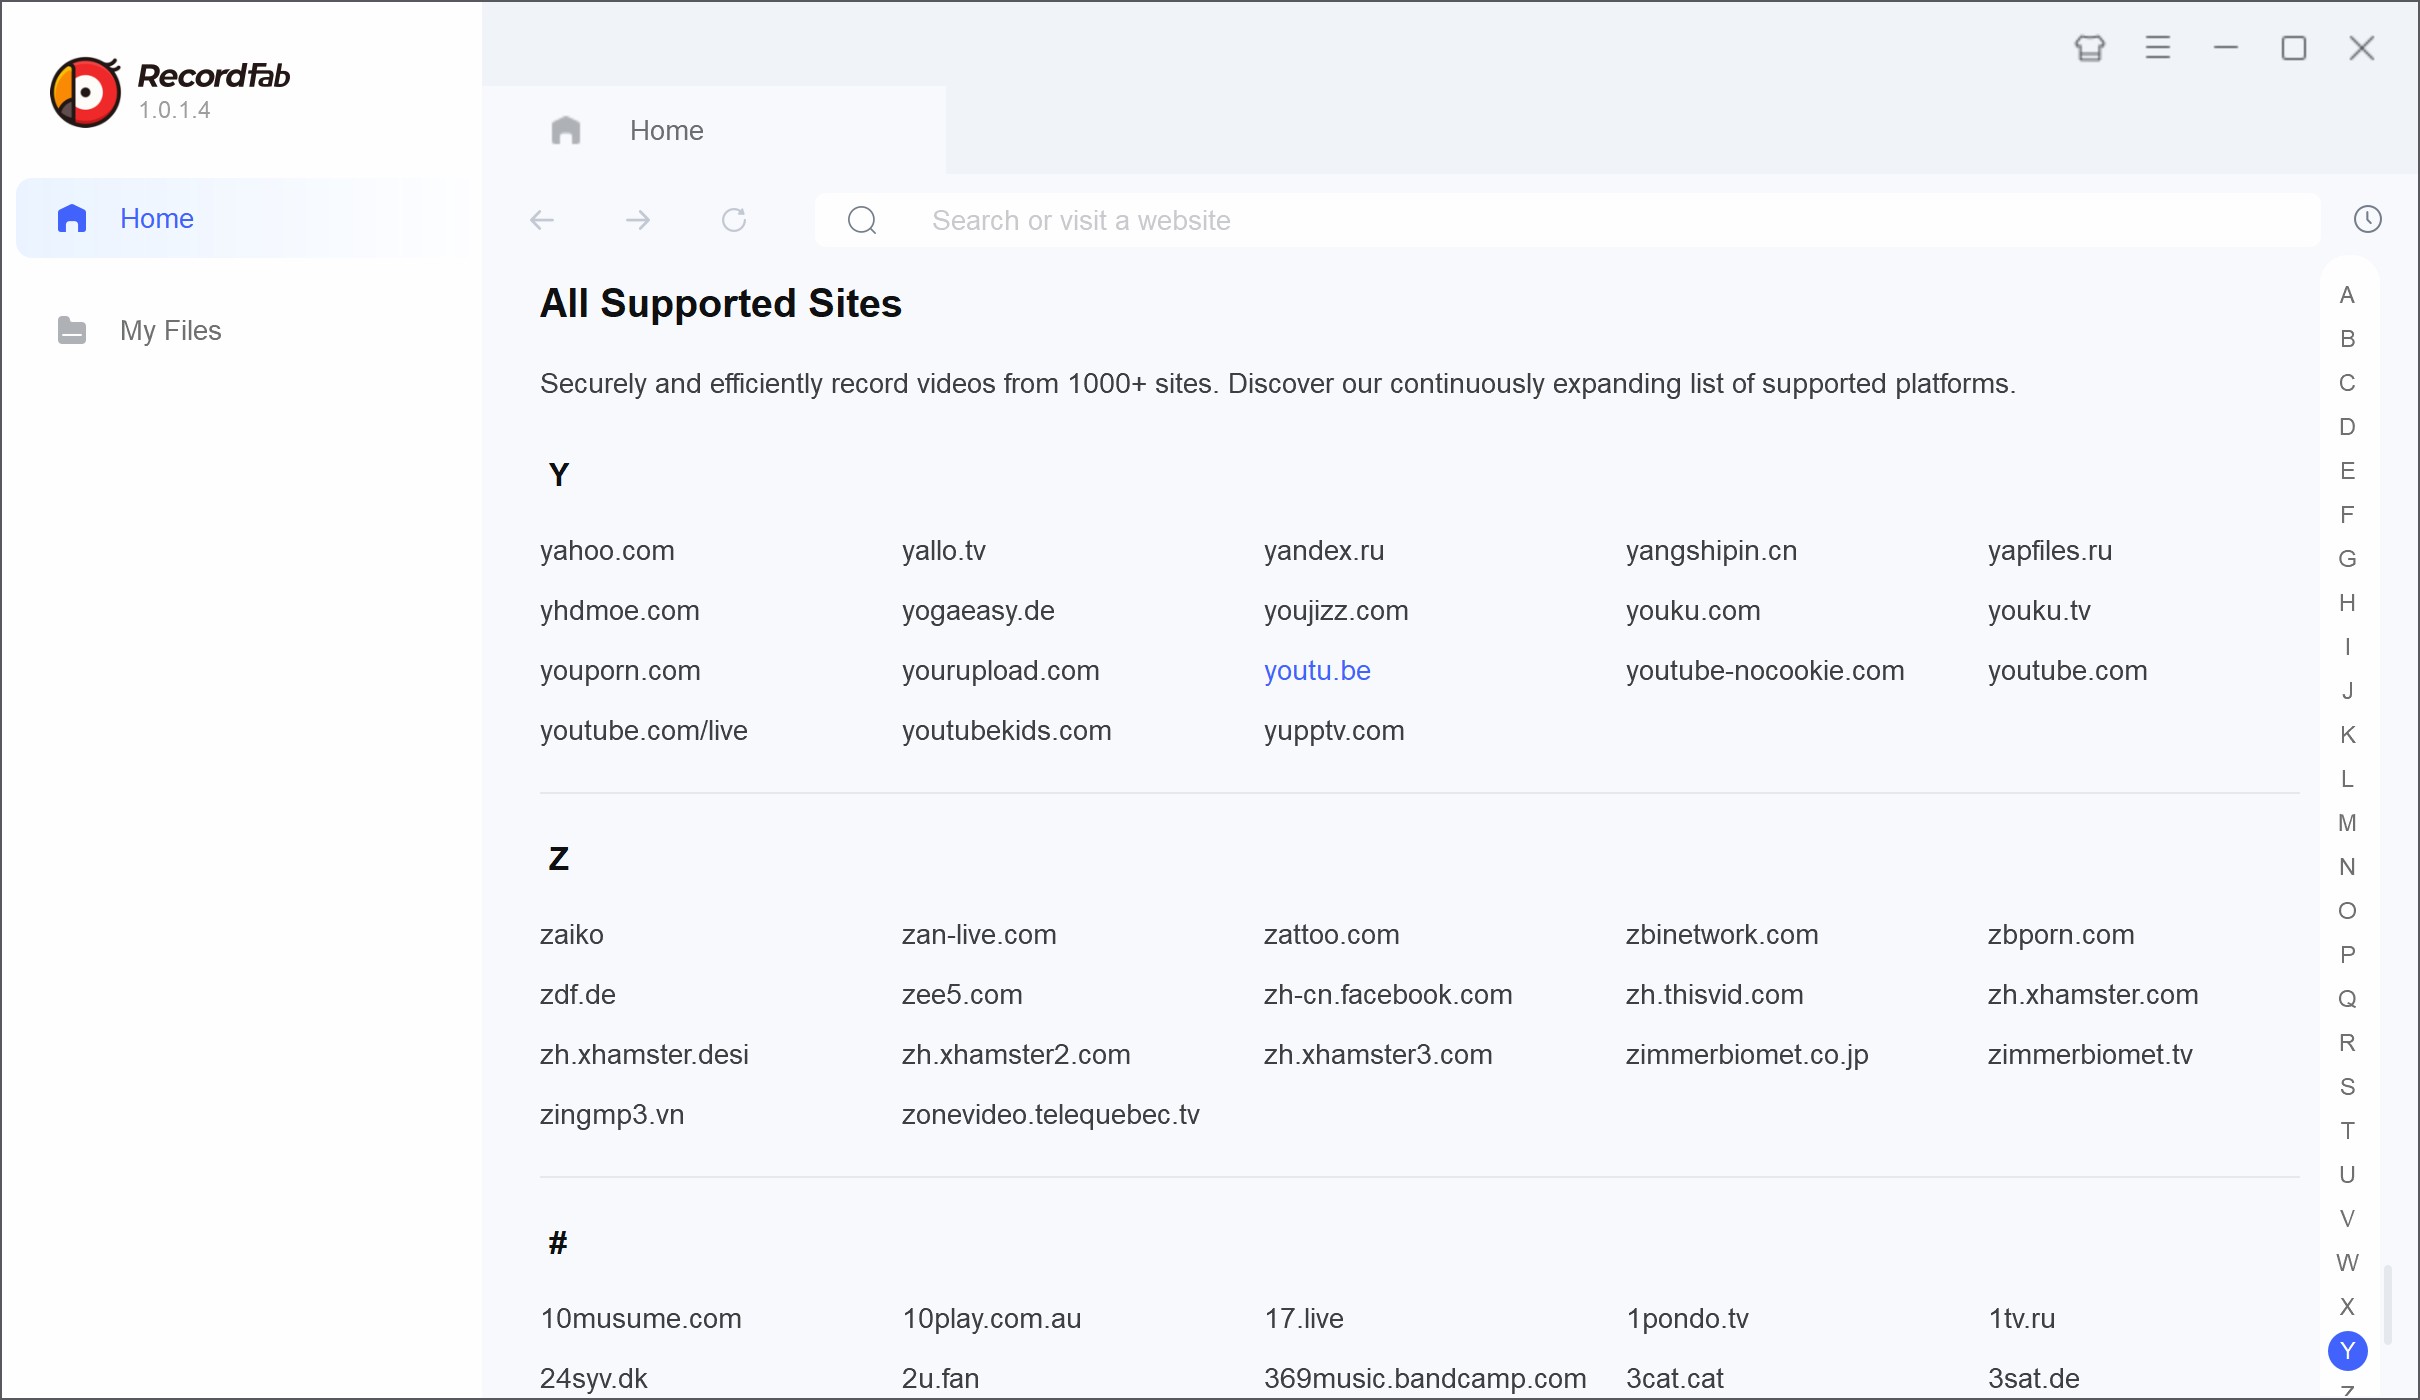The image size is (2420, 1400).
Task: Jump to letter H in index
Action: 2347,603
